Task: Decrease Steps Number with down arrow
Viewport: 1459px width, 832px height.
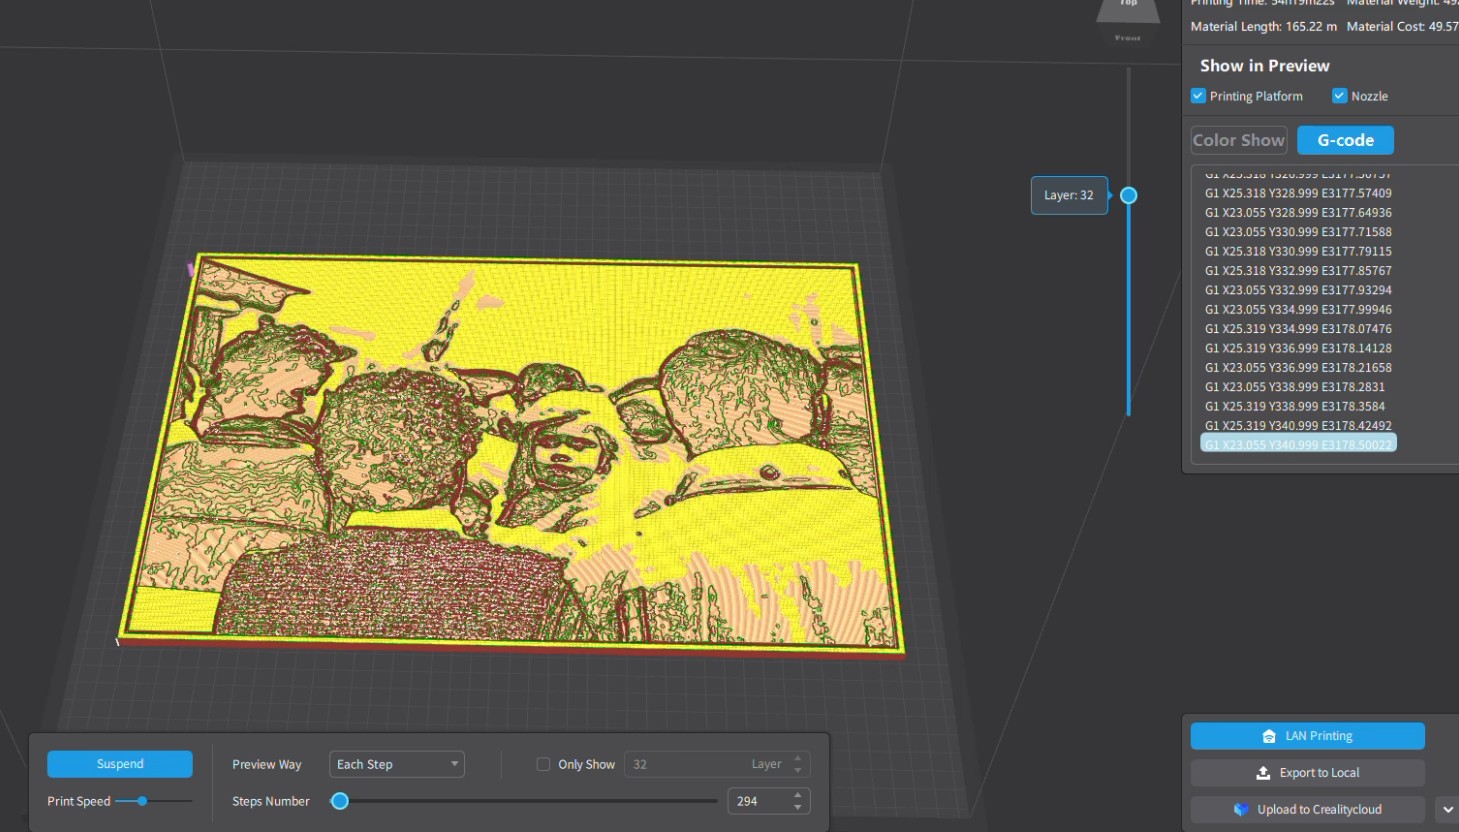Action: coord(798,807)
